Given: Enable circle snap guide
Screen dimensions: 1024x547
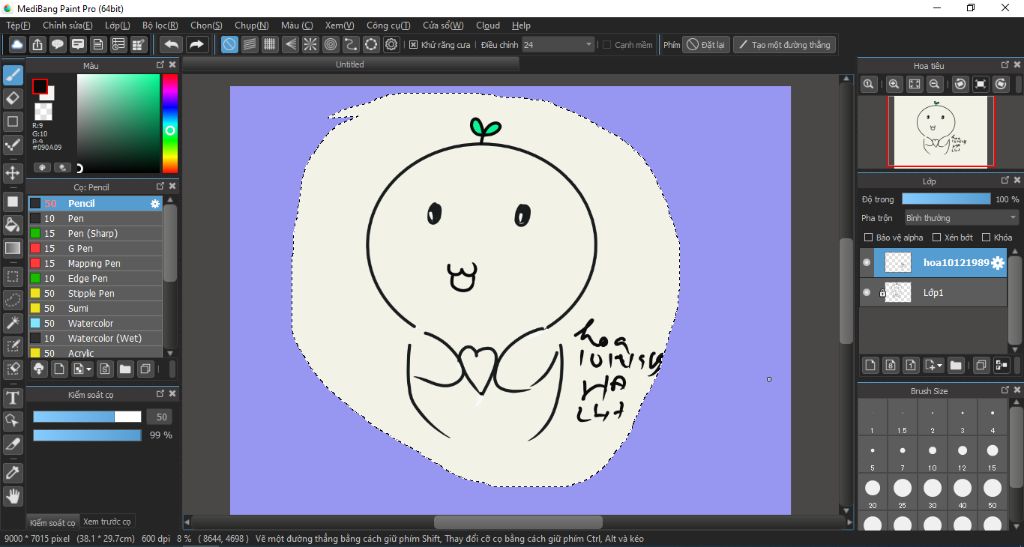Looking at the screenshot, I should pyautogui.click(x=330, y=44).
